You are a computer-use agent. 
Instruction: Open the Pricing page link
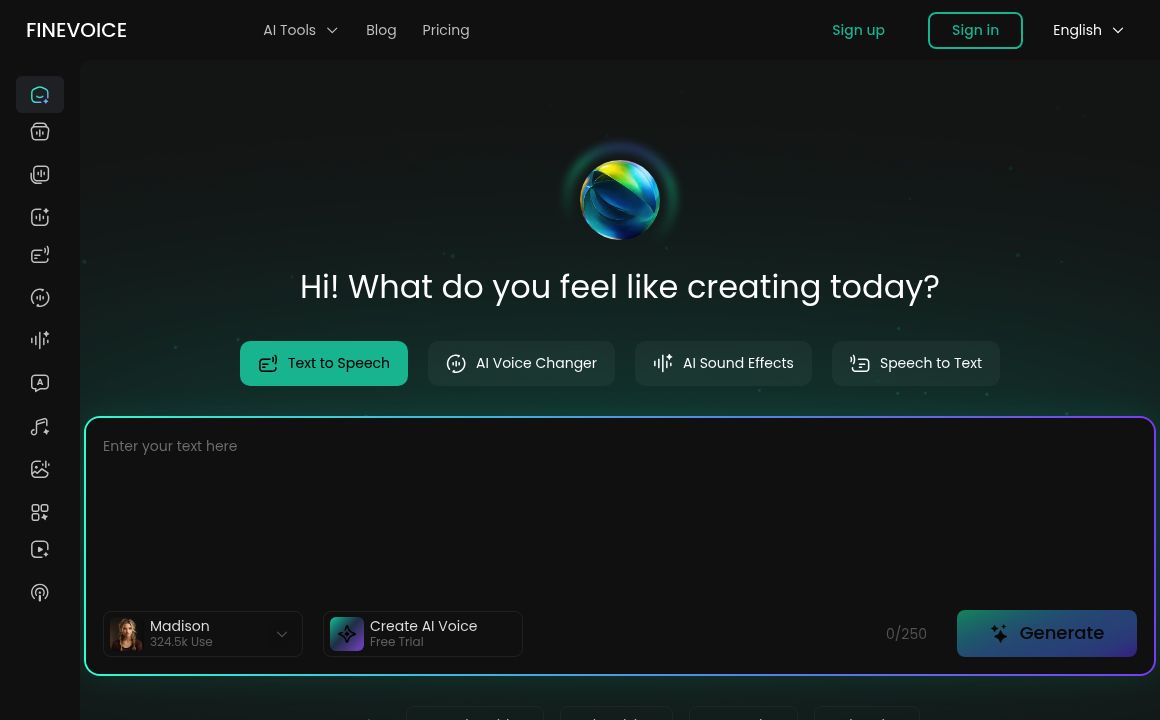point(445,30)
